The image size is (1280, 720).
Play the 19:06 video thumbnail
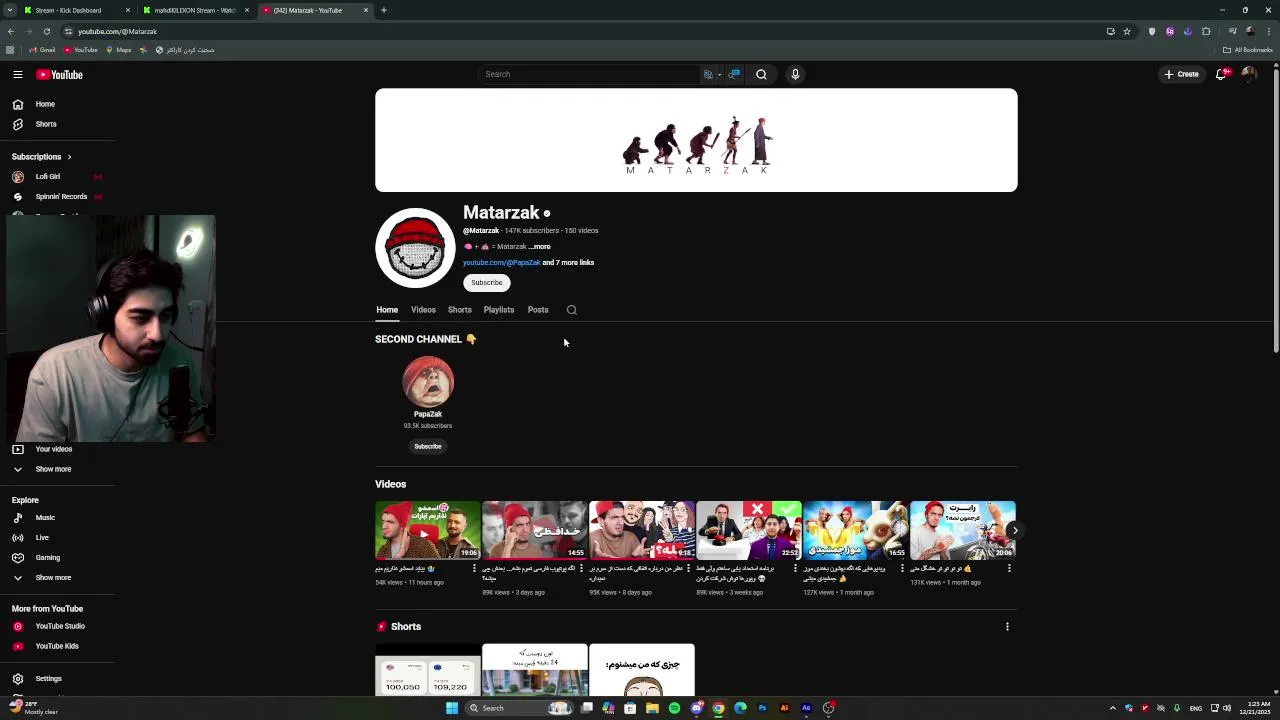pyautogui.click(x=427, y=530)
